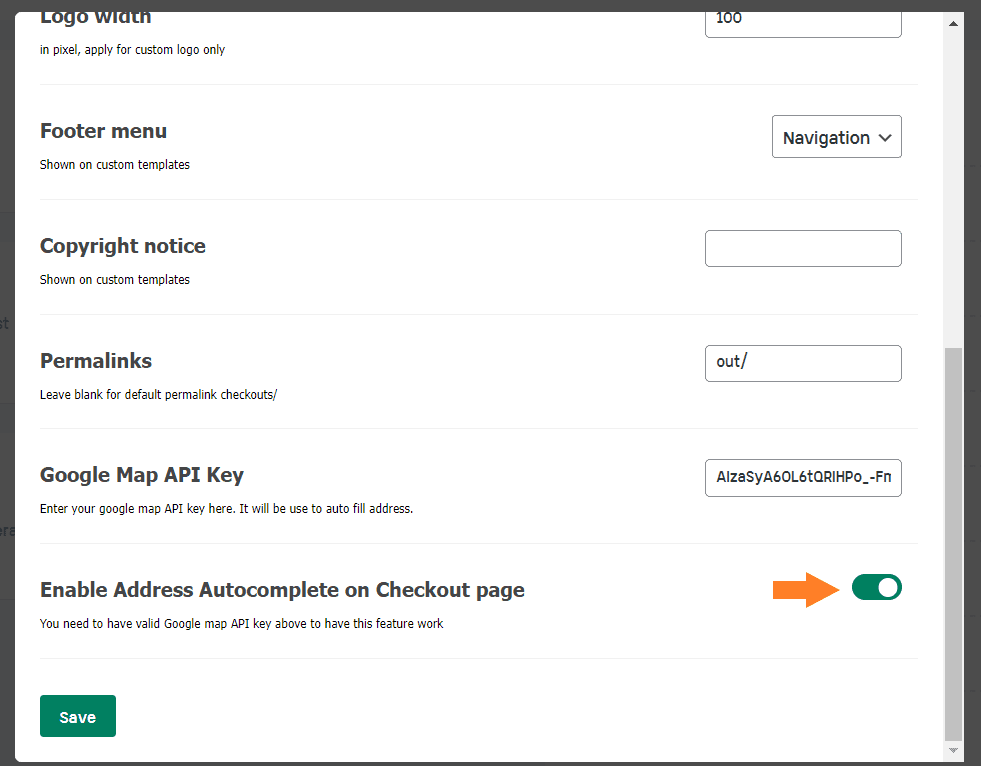Click 'Leave blank for default permalink checkouts/' text
Image resolution: width=981 pixels, height=766 pixels.
[158, 394]
